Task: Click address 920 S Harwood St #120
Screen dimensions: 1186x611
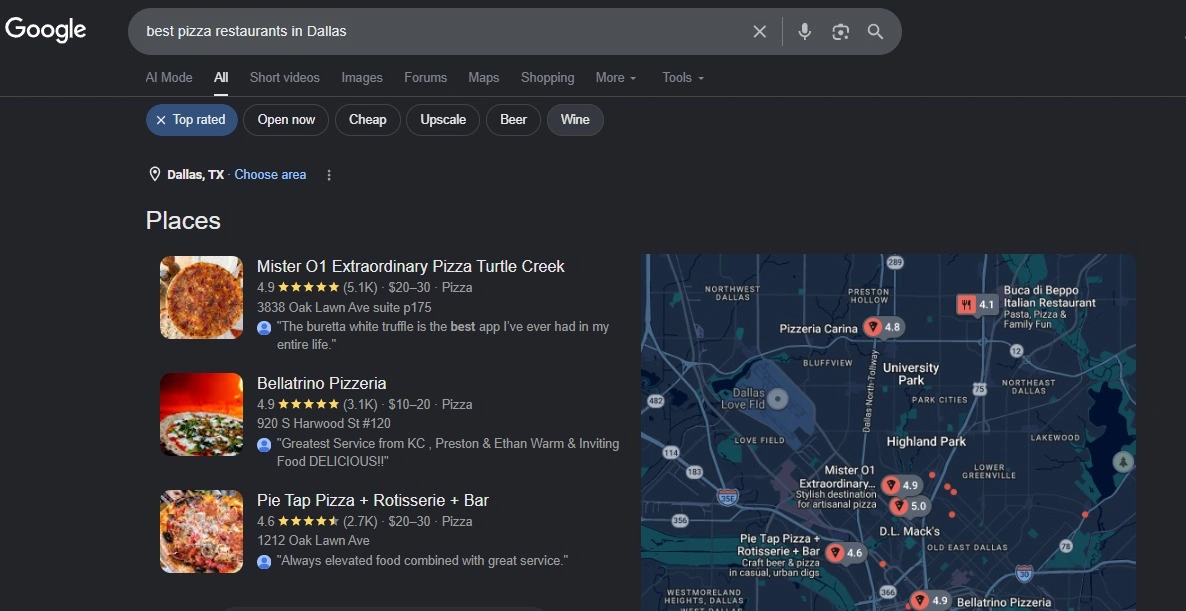Action: pos(324,424)
